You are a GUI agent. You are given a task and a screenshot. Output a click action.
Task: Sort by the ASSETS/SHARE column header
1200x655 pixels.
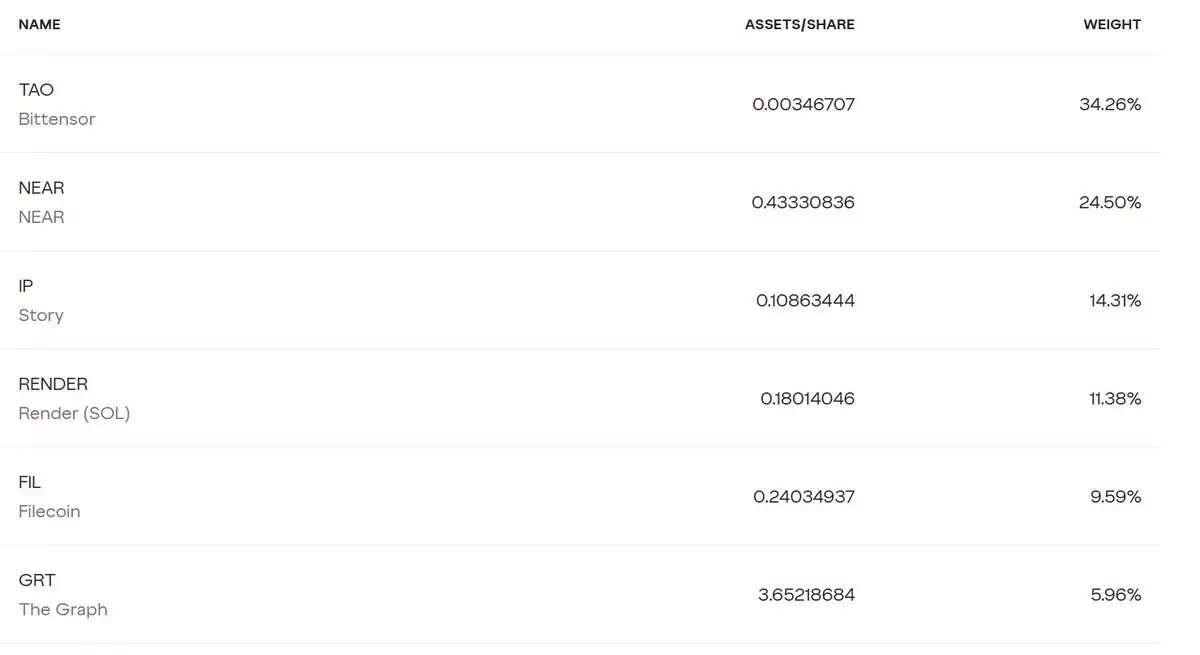[799, 24]
